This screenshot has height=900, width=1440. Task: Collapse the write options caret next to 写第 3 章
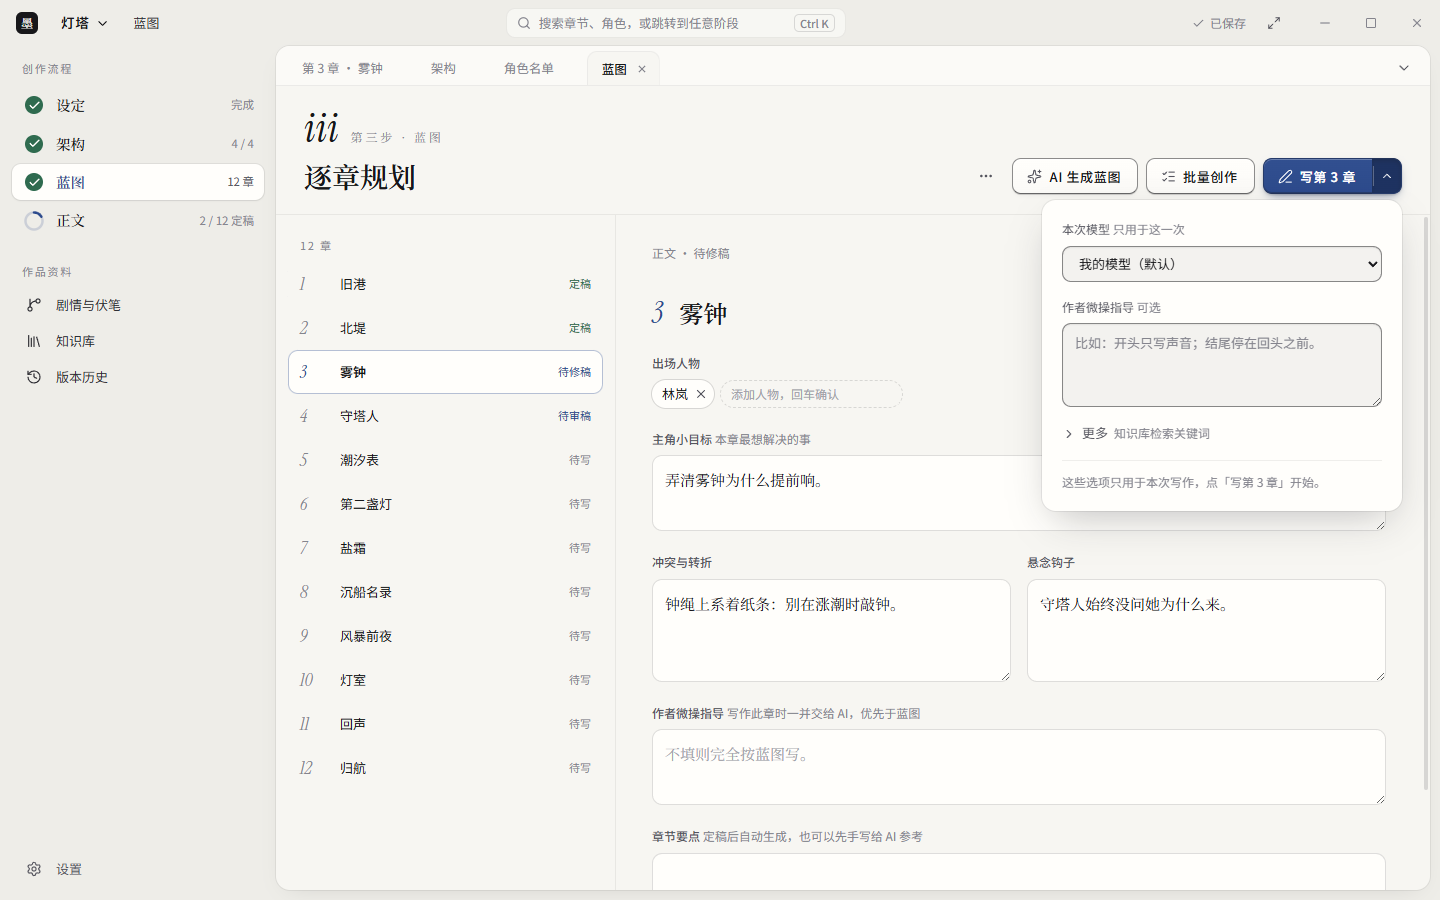(1387, 176)
